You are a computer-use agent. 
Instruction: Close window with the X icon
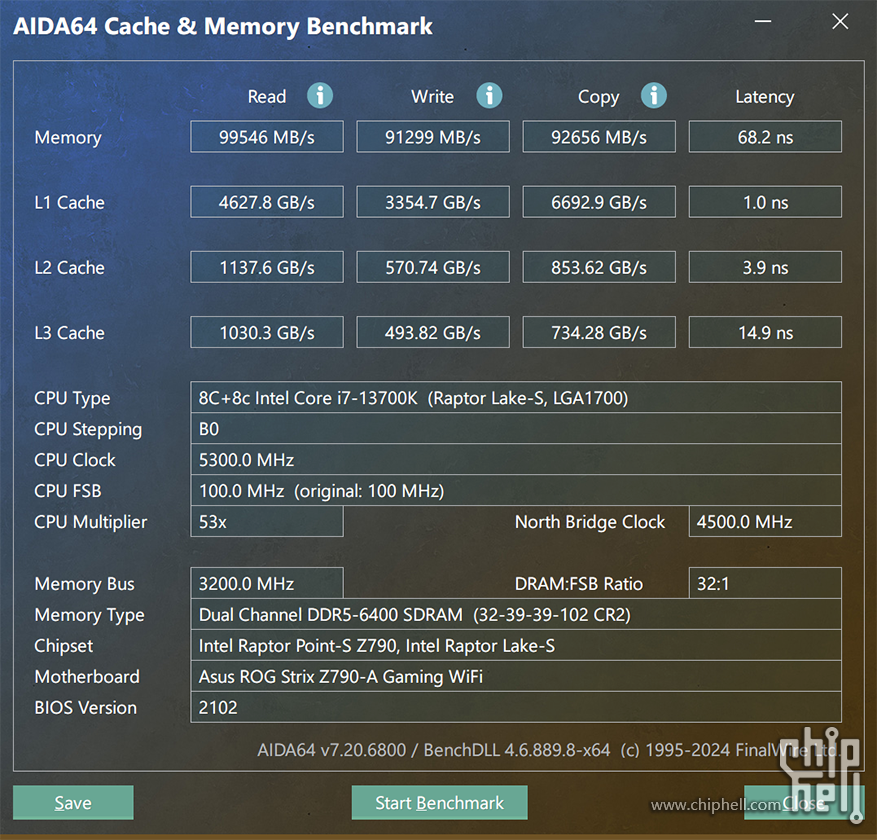click(x=840, y=21)
